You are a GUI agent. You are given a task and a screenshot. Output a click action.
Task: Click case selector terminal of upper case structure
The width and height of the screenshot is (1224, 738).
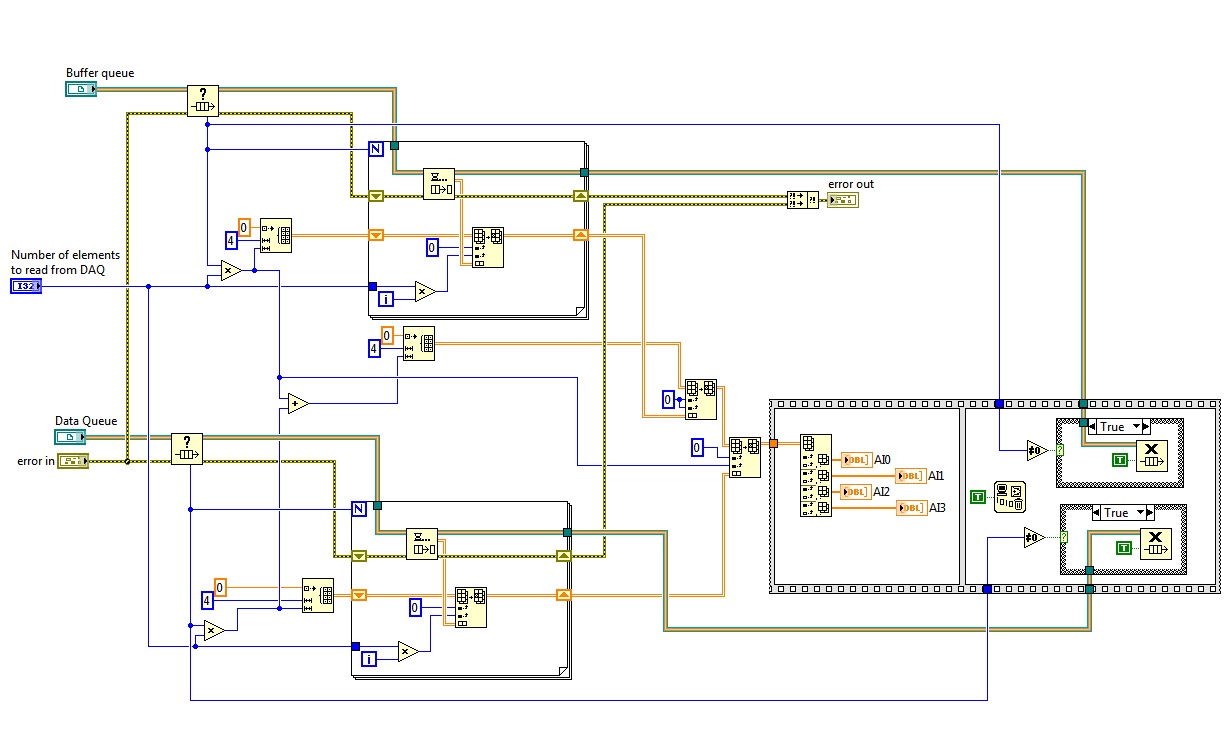(1061, 450)
